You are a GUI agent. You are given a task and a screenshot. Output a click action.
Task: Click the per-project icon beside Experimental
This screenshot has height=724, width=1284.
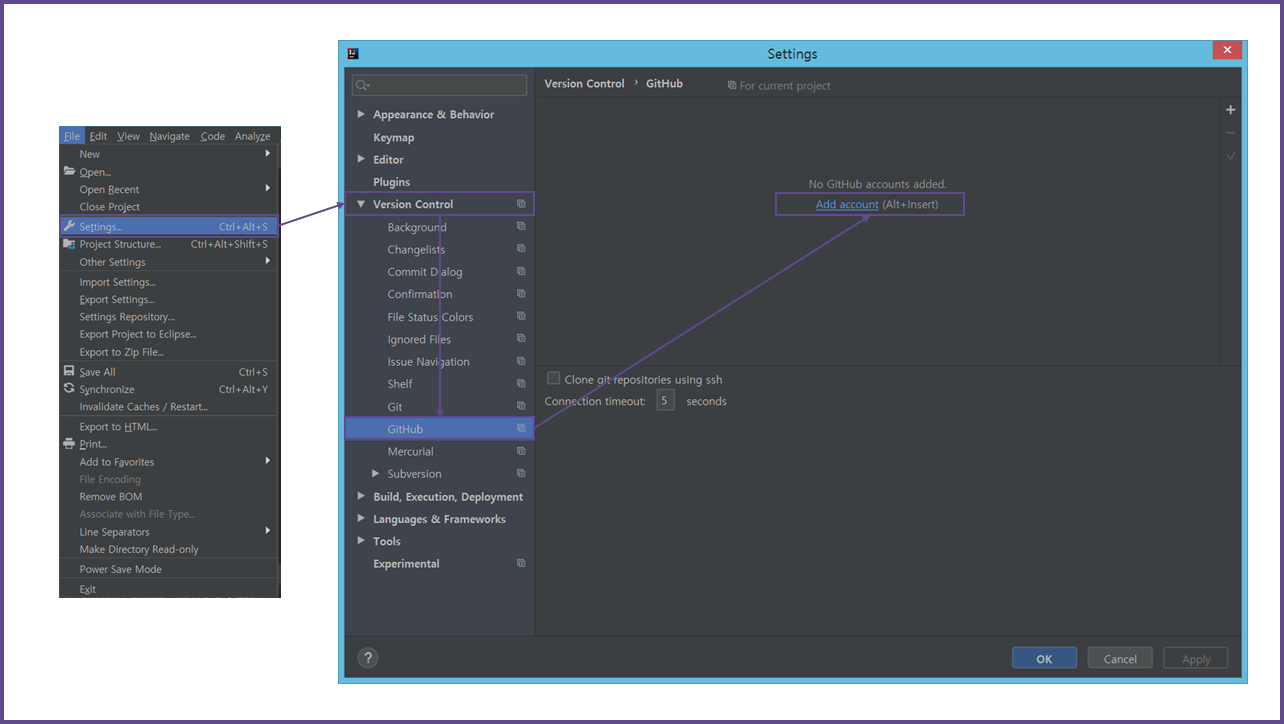point(521,564)
